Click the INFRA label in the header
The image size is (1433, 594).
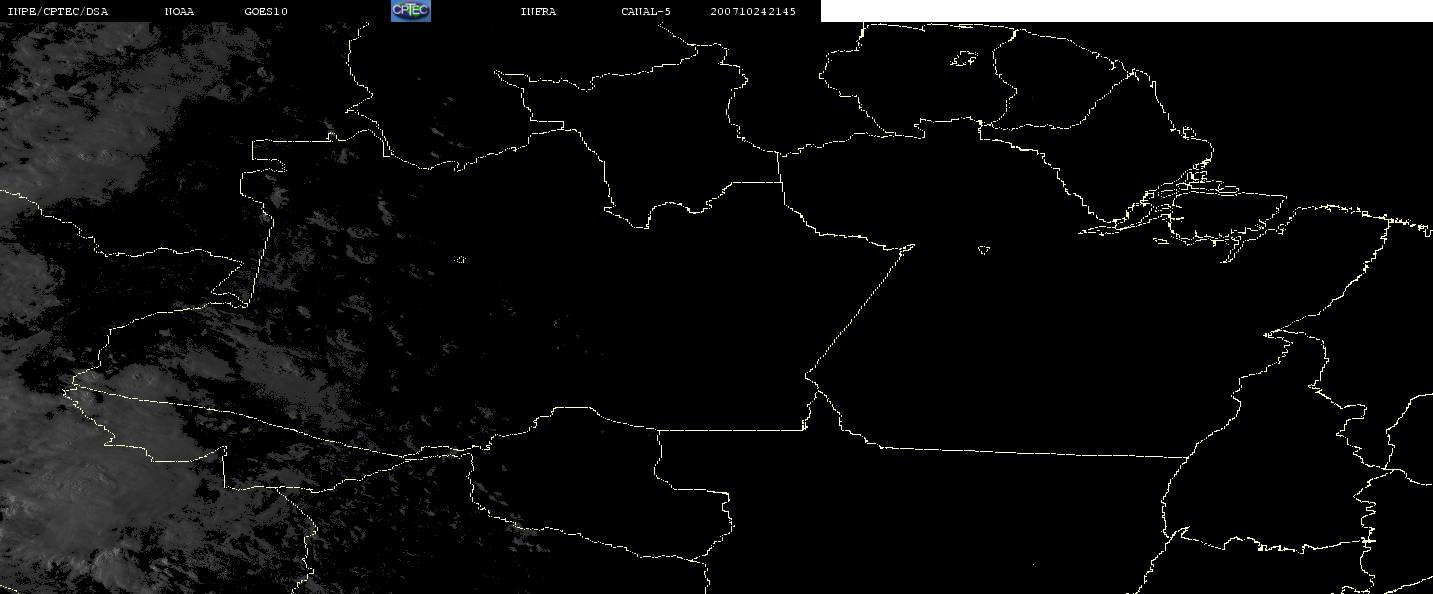[x=538, y=11]
